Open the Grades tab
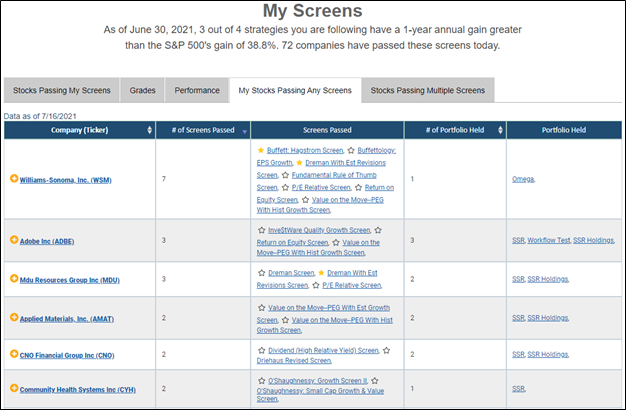626x410 pixels. (142, 90)
